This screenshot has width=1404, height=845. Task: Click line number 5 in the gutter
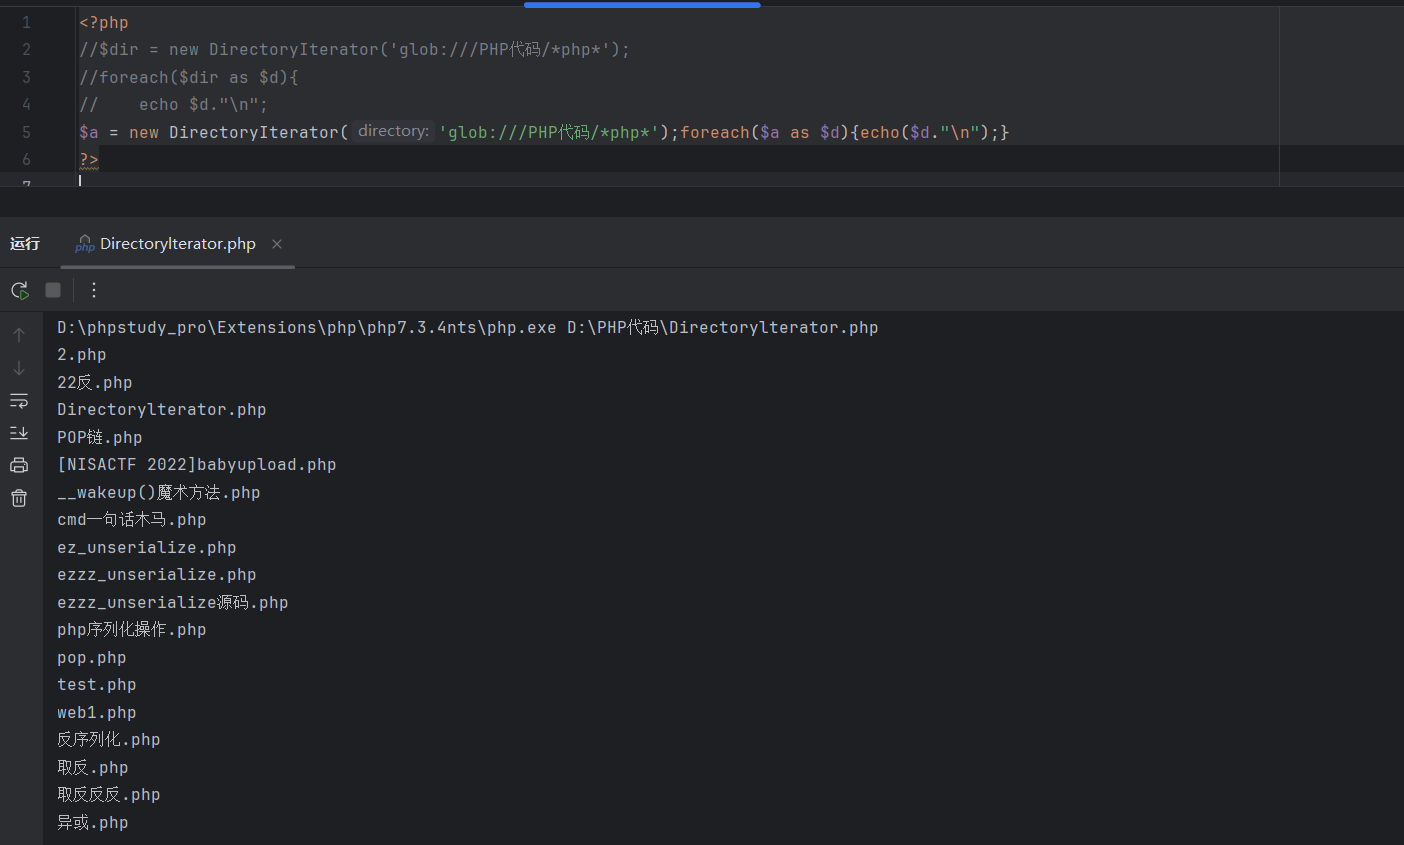coord(26,132)
